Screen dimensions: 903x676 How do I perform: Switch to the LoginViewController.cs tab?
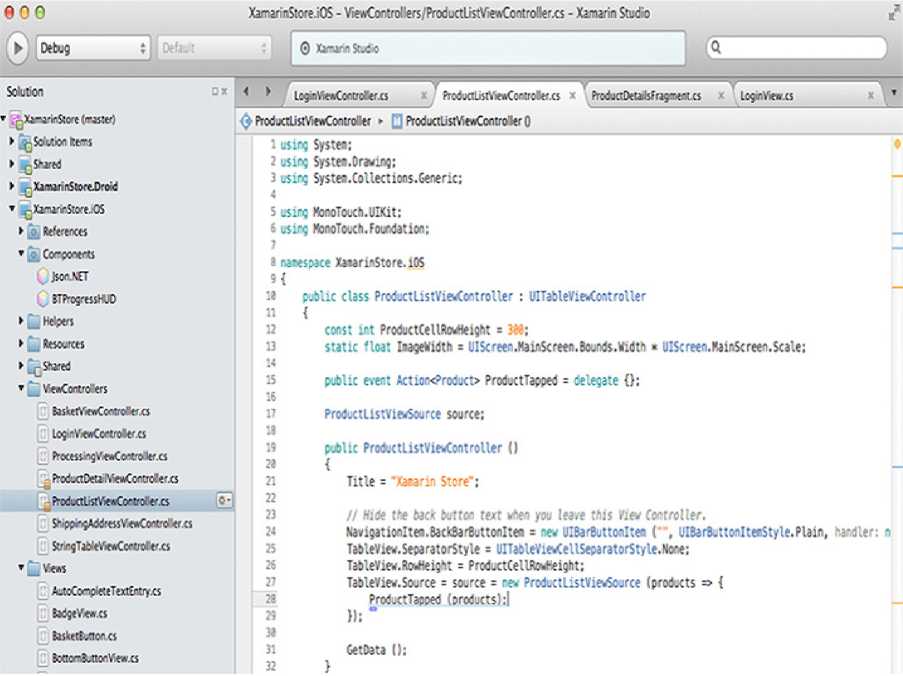point(341,96)
